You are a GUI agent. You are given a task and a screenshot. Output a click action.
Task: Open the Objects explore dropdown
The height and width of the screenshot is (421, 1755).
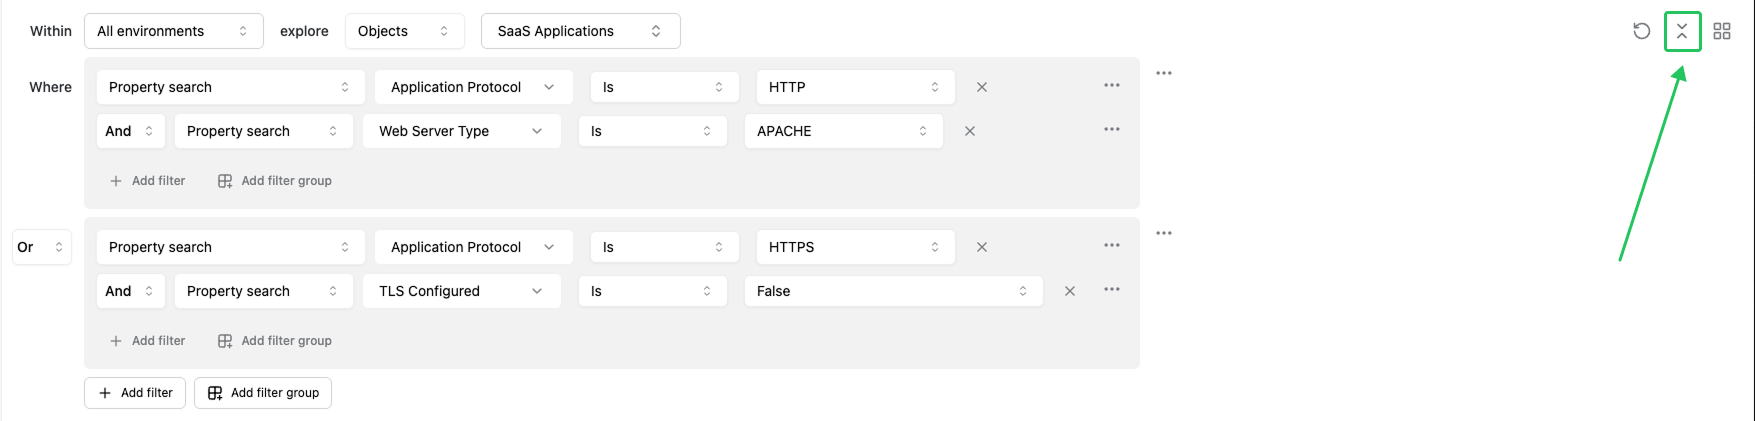[x=404, y=31]
